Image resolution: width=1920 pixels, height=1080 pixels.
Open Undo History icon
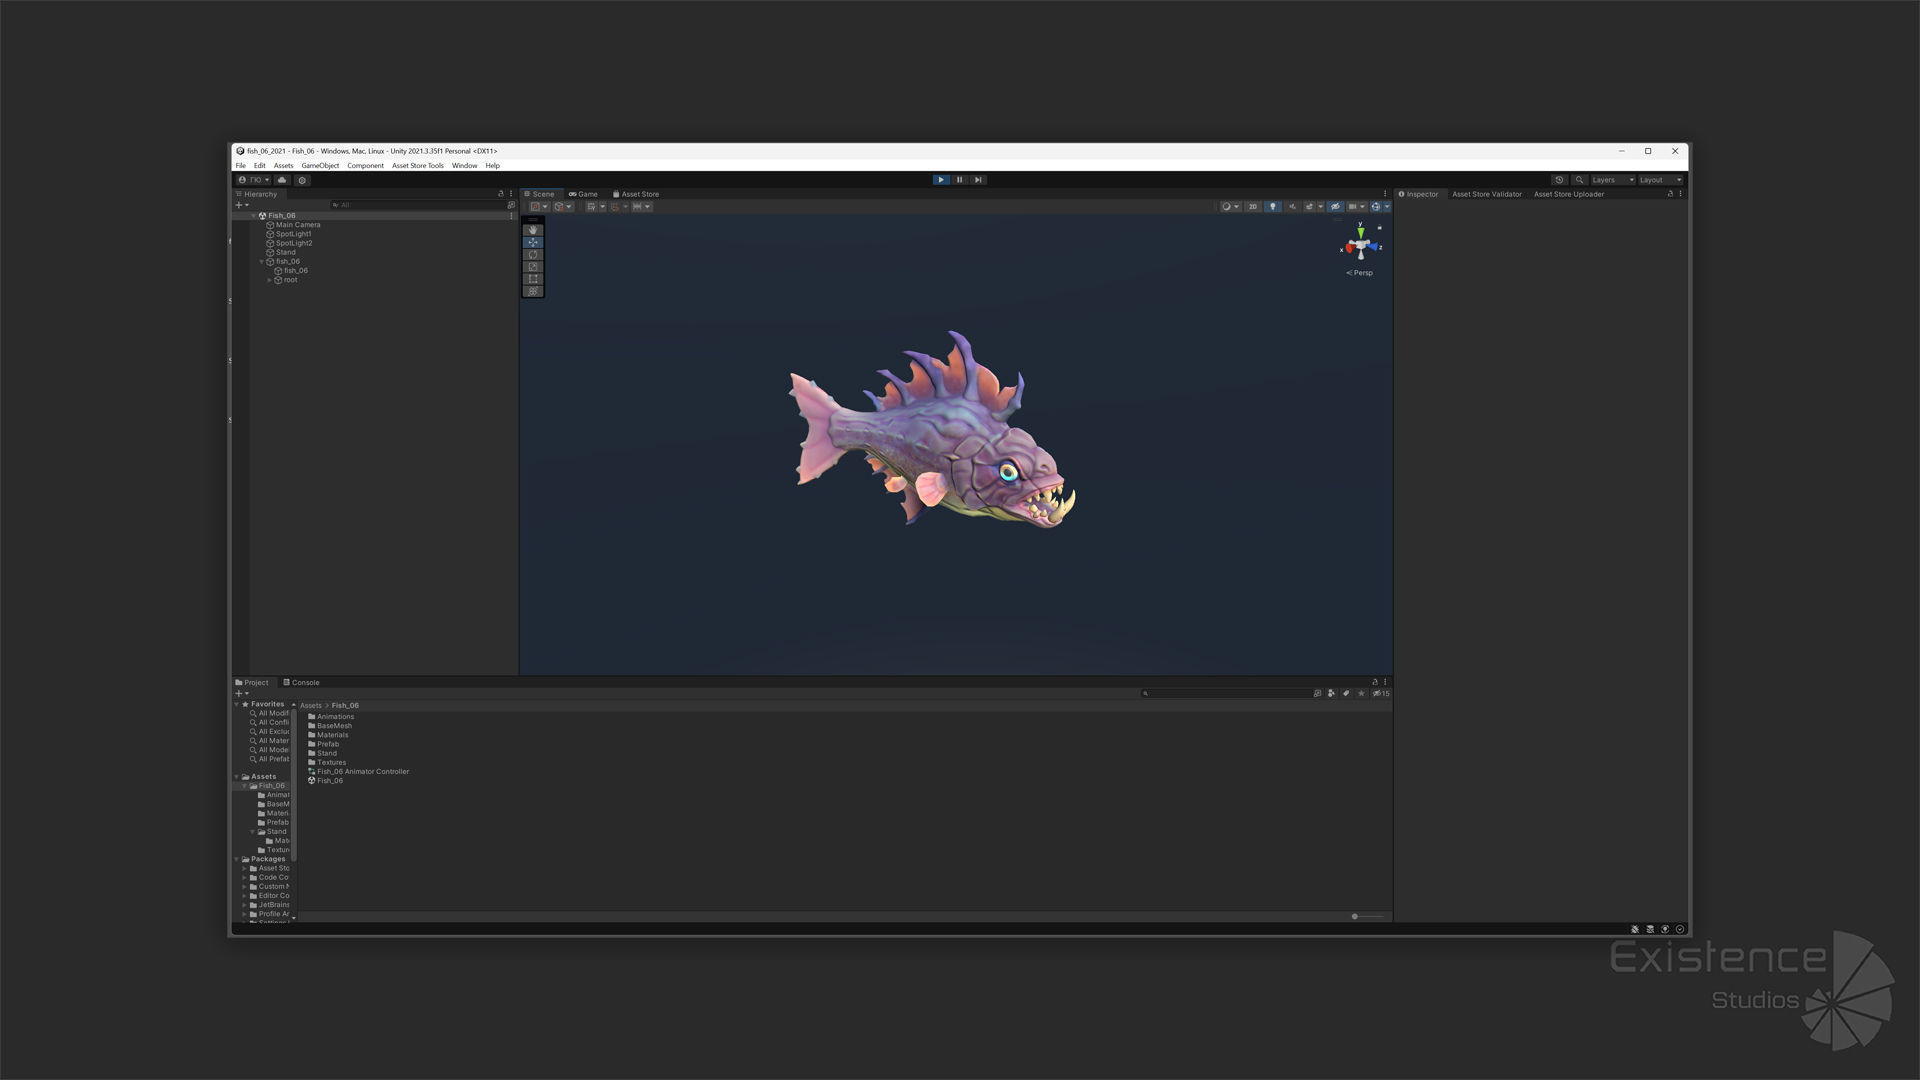point(1559,180)
